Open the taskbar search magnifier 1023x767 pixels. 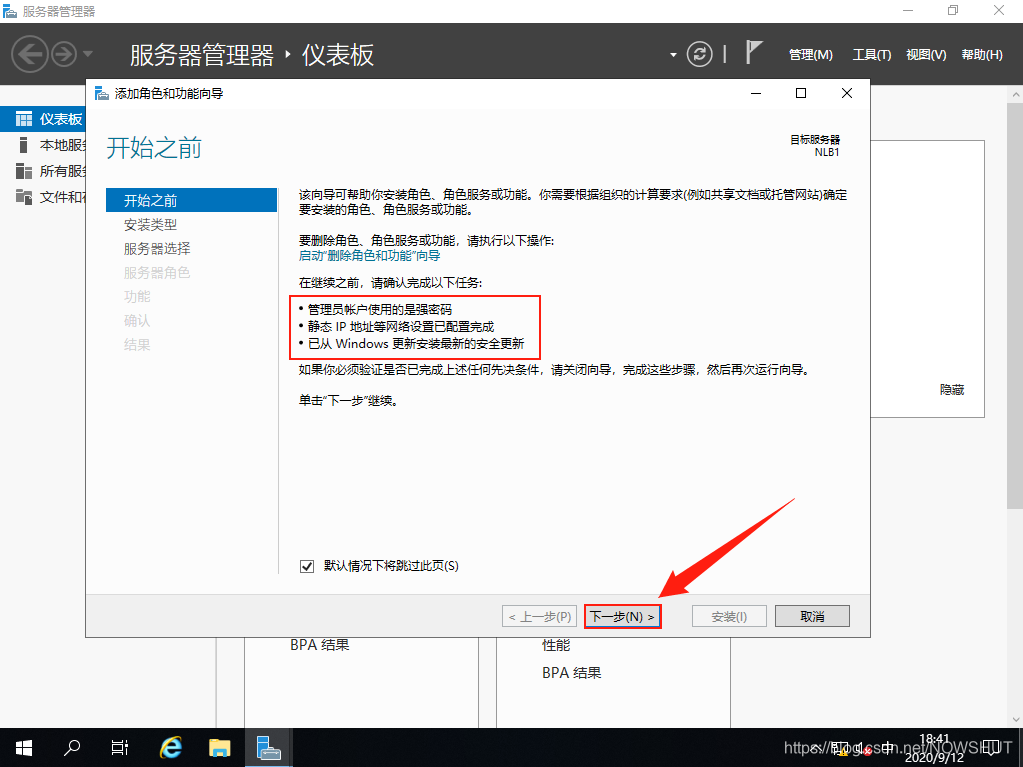pyautogui.click(x=72, y=747)
